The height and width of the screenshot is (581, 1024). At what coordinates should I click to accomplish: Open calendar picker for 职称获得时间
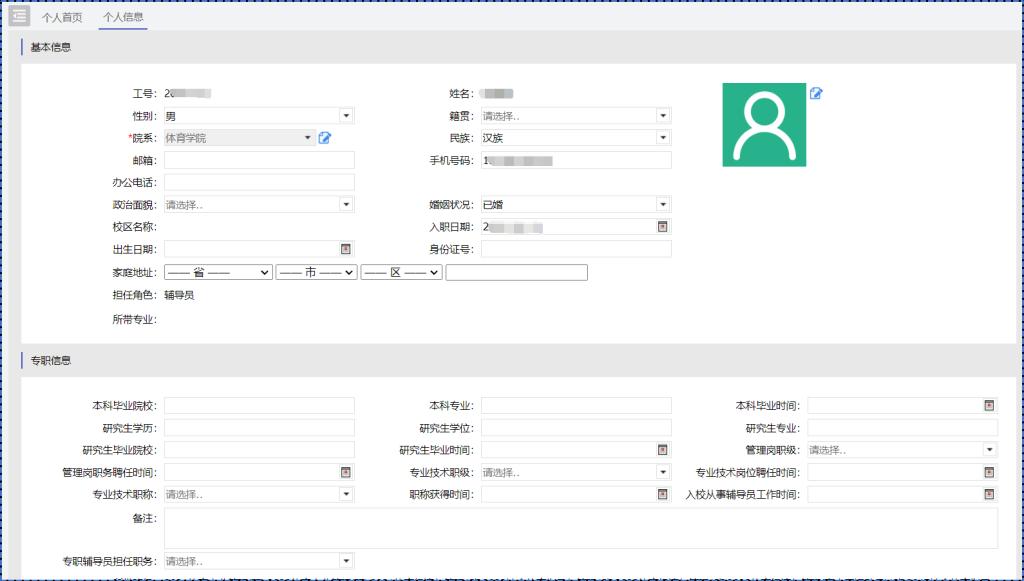pyautogui.click(x=662, y=494)
